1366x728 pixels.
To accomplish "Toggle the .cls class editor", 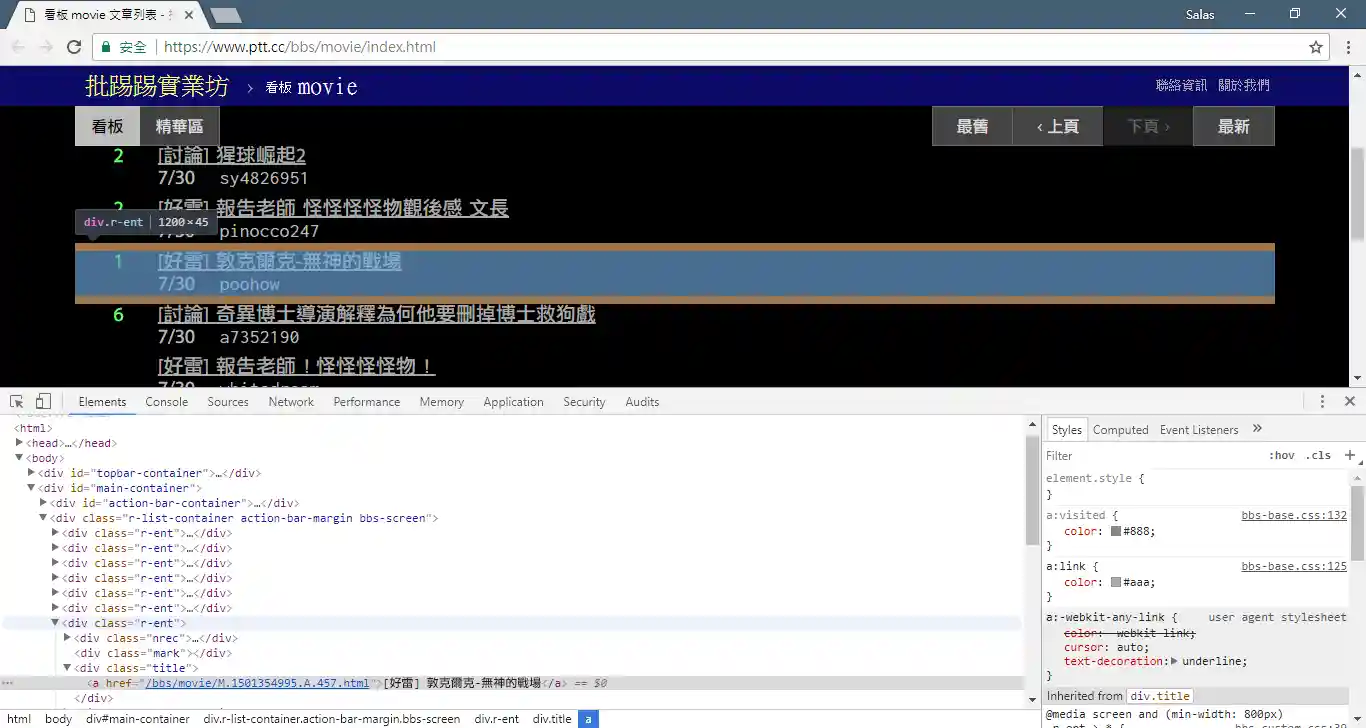I will tap(1317, 455).
